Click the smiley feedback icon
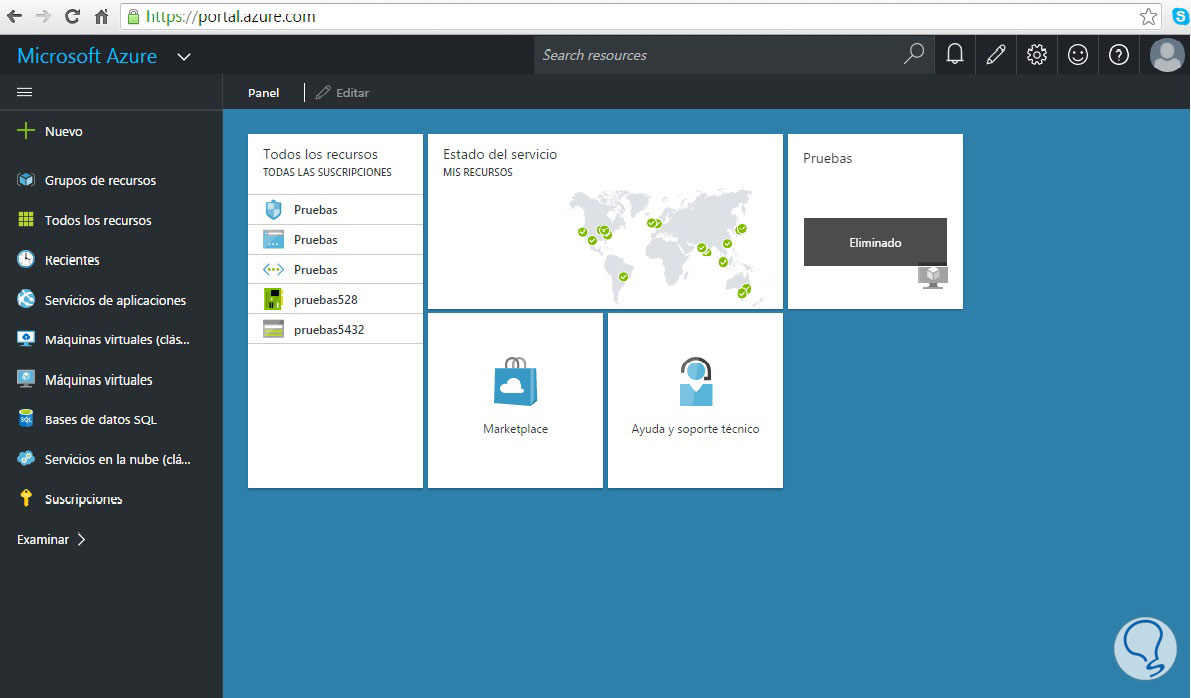This screenshot has width=1191, height=698. [x=1078, y=55]
